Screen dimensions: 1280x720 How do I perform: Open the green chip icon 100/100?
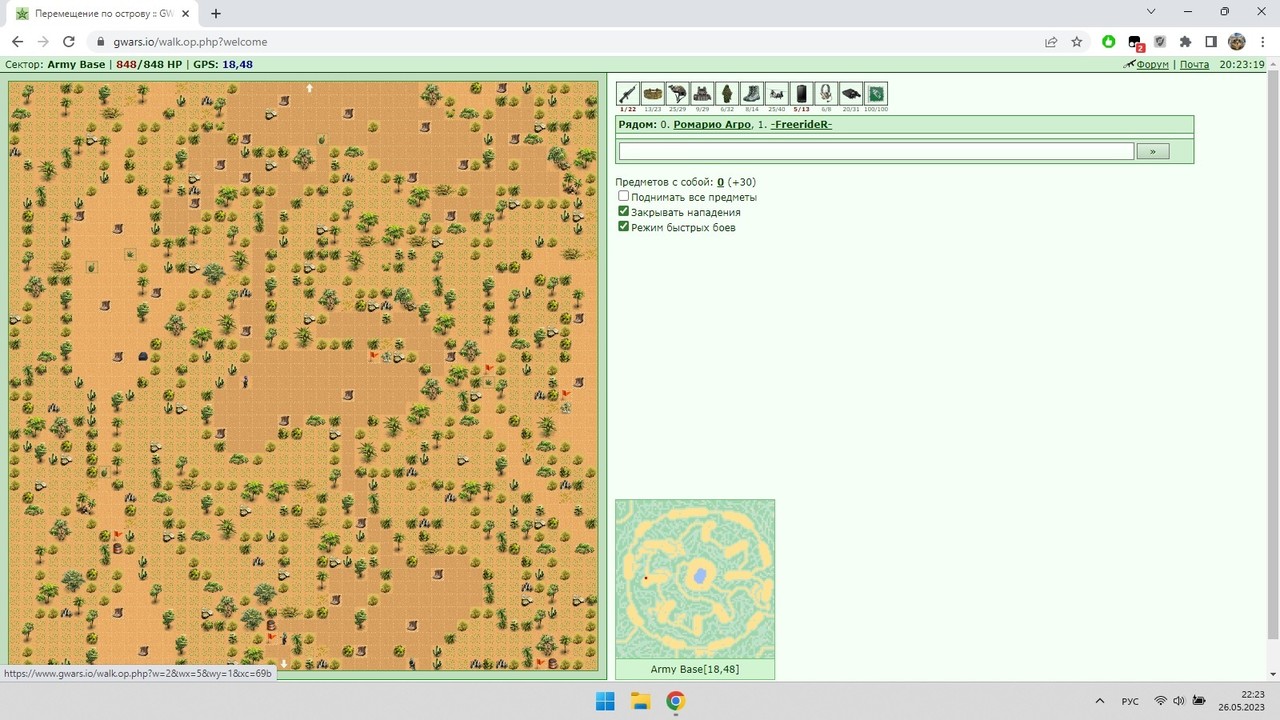click(875, 93)
